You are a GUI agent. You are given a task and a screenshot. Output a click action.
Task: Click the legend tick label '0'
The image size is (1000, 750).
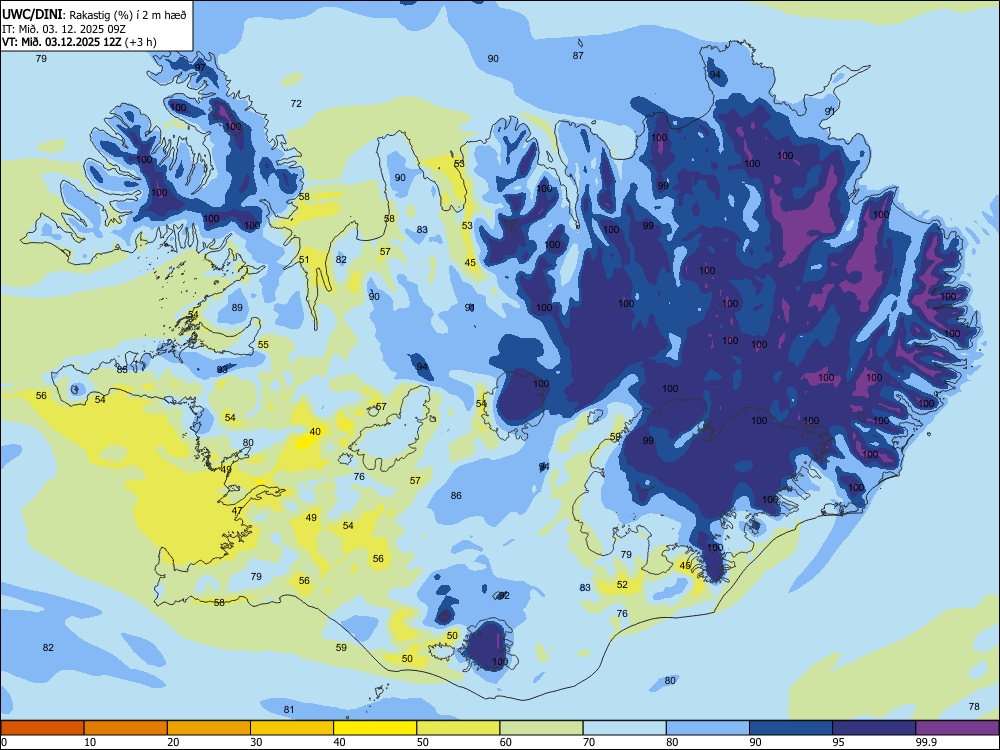coord(4,742)
